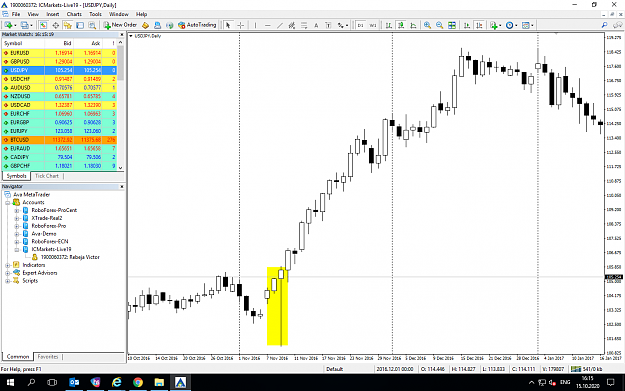Open the Windows Start button

point(10,382)
